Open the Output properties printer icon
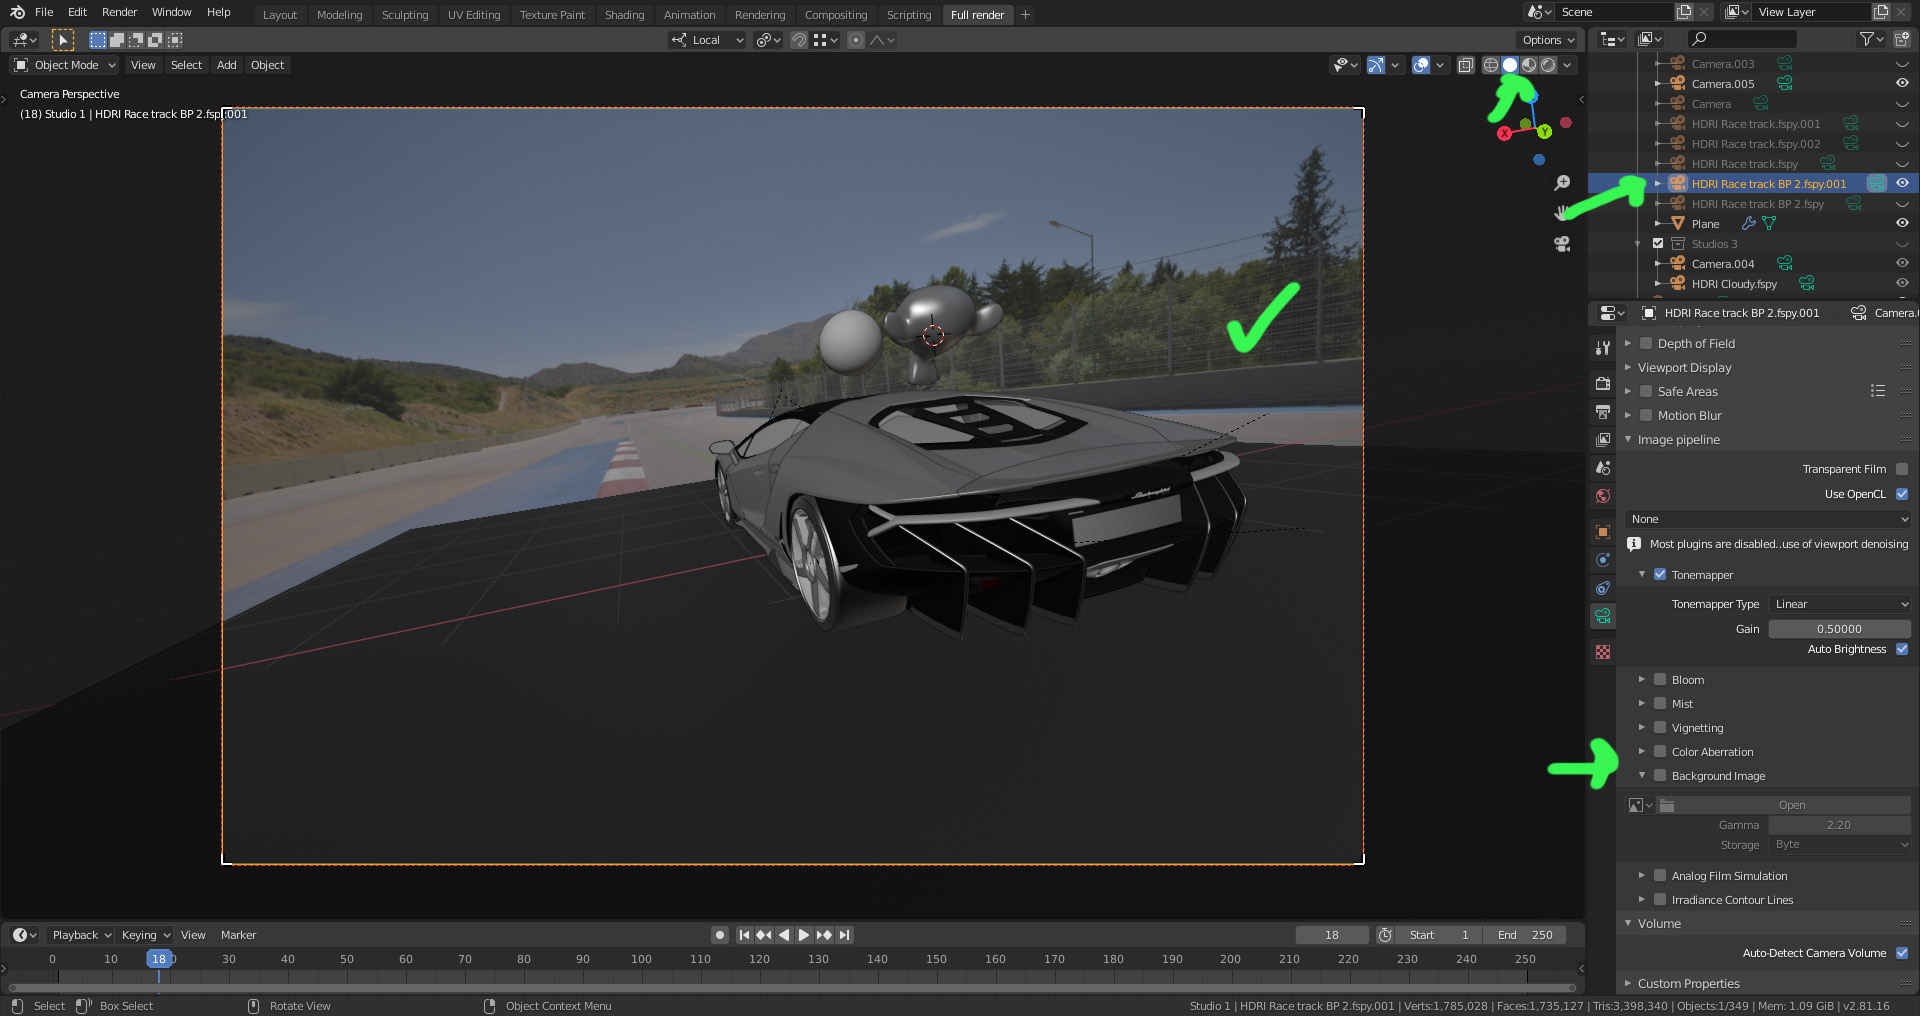The height and width of the screenshot is (1016, 1920). pyautogui.click(x=1603, y=412)
